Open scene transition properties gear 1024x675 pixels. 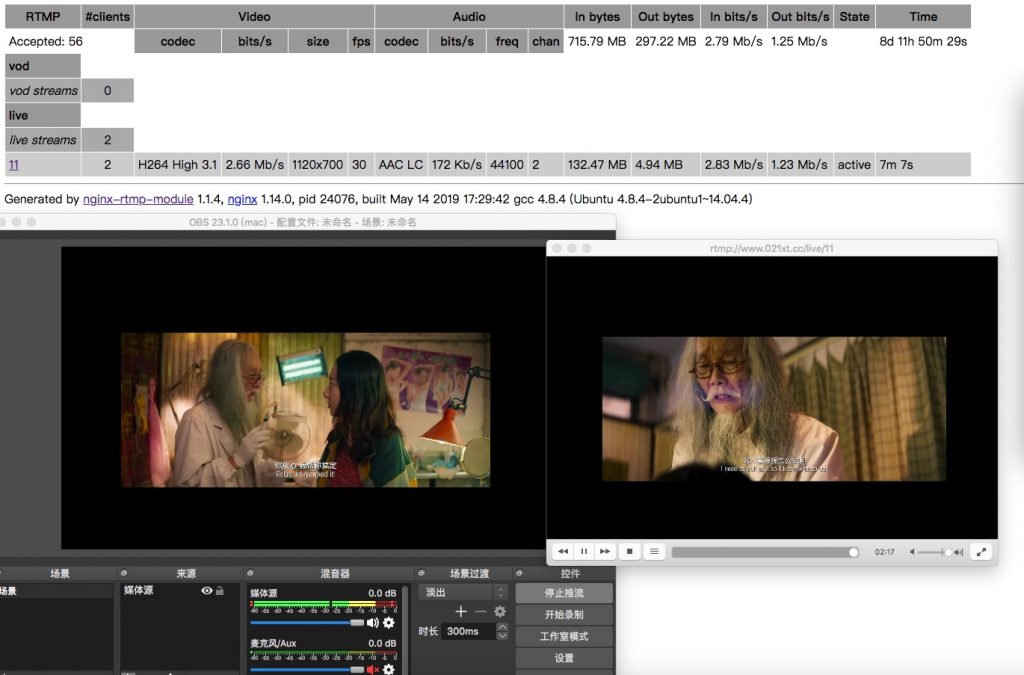pos(500,612)
